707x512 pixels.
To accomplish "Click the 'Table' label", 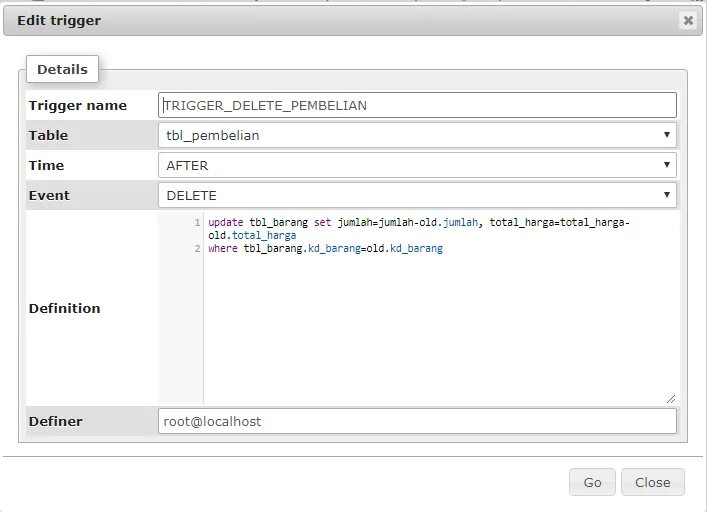I will click(x=48, y=135).
